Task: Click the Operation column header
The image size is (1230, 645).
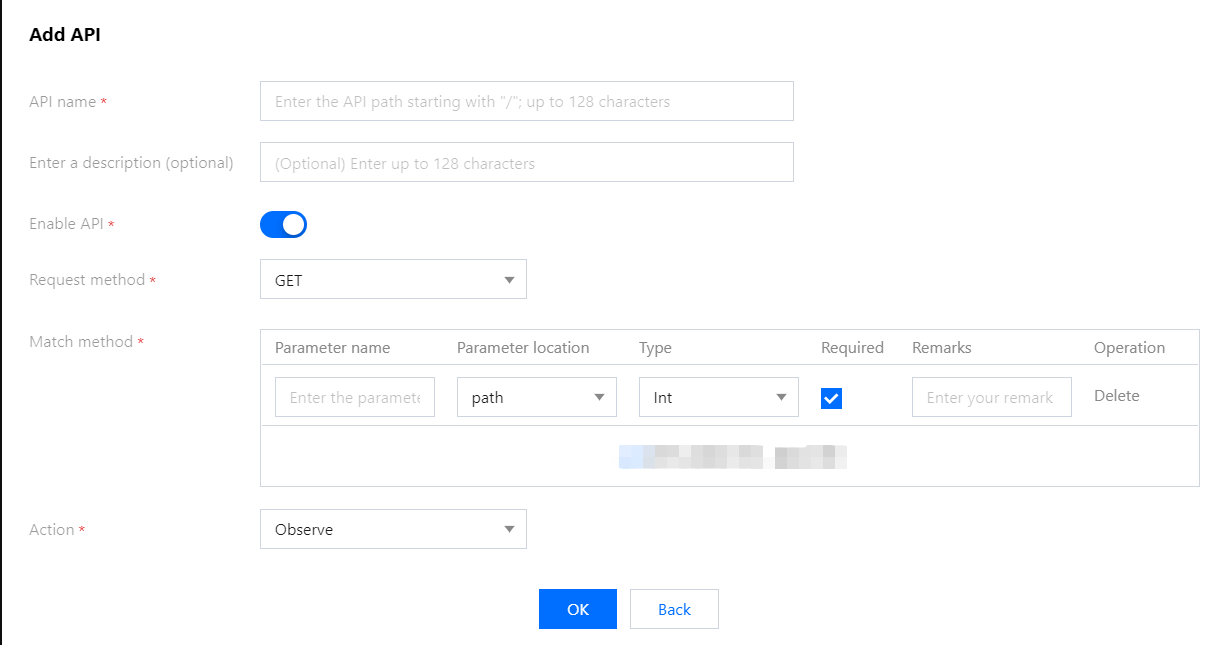Action: click(1129, 348)
